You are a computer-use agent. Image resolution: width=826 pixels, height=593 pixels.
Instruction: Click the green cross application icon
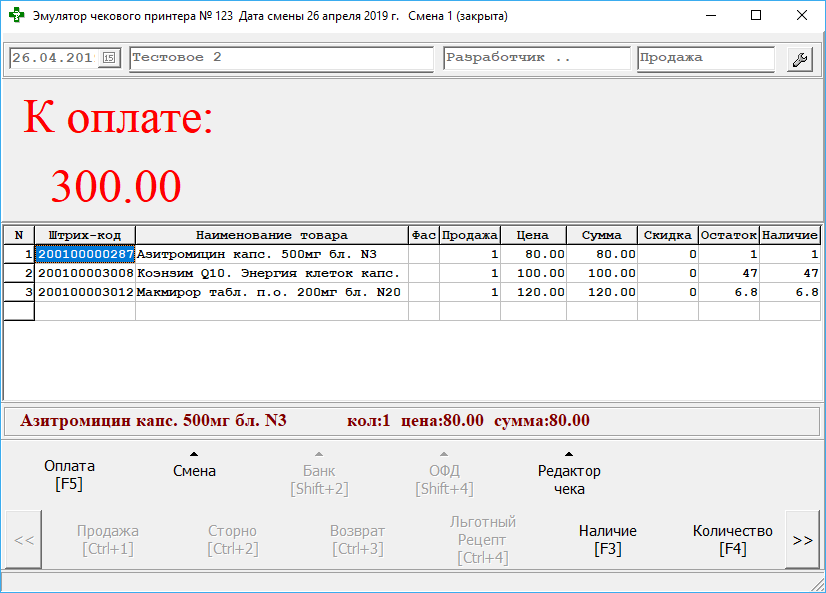[x=16, y=16]
